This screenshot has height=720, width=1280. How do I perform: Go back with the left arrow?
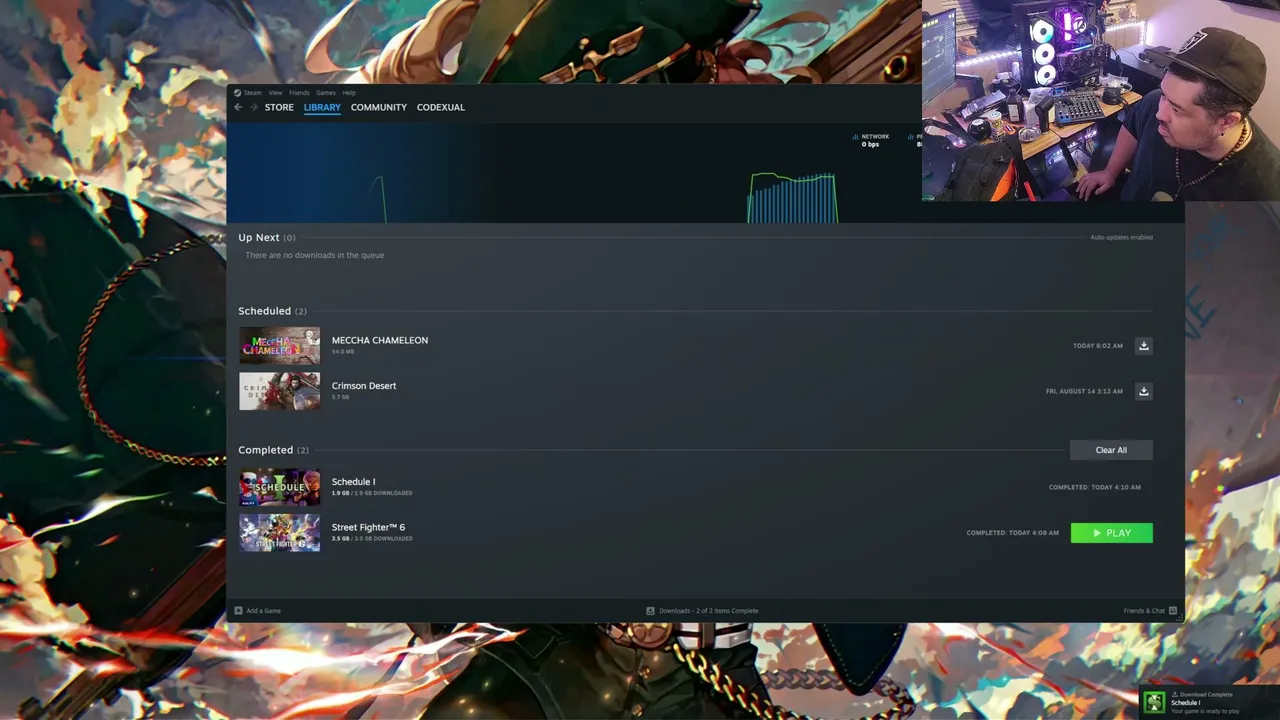click(x=238, y=107)
